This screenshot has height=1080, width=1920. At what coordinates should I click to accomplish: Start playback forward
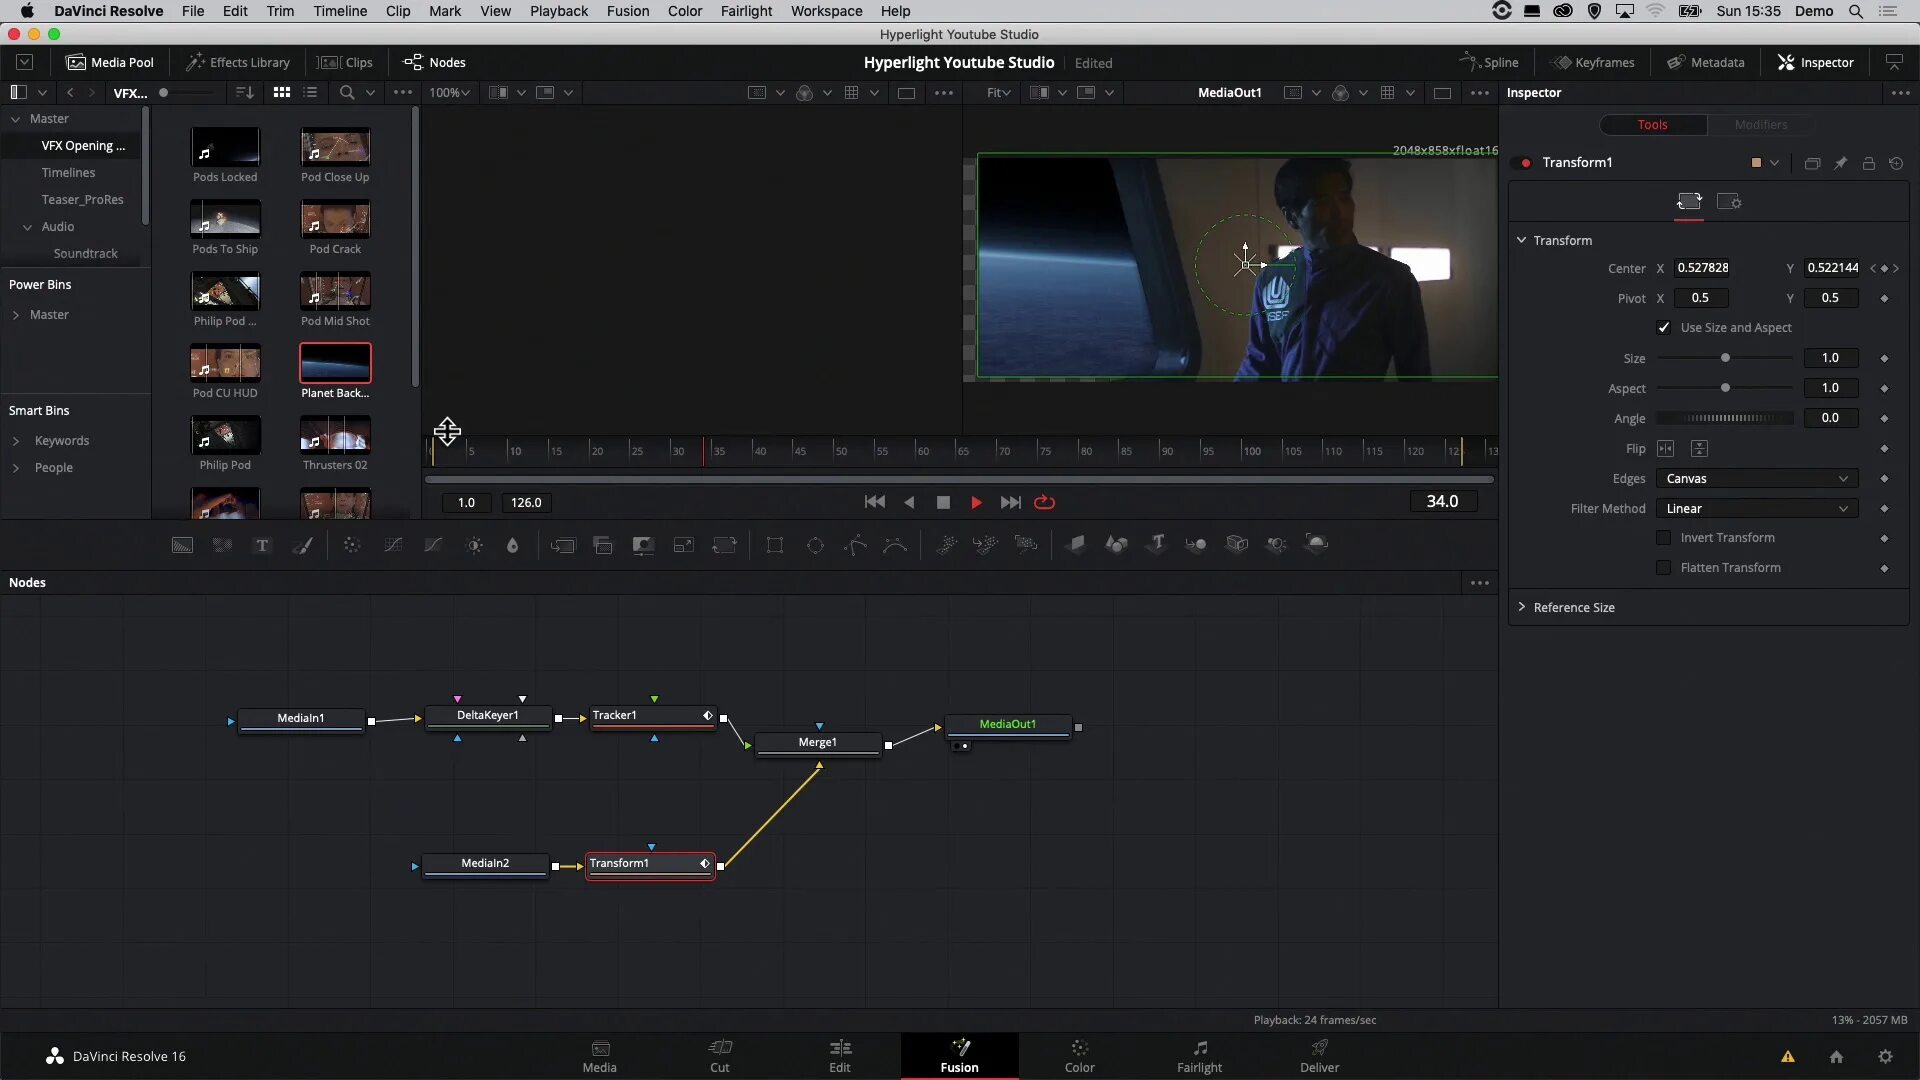[x=976, y=503]
